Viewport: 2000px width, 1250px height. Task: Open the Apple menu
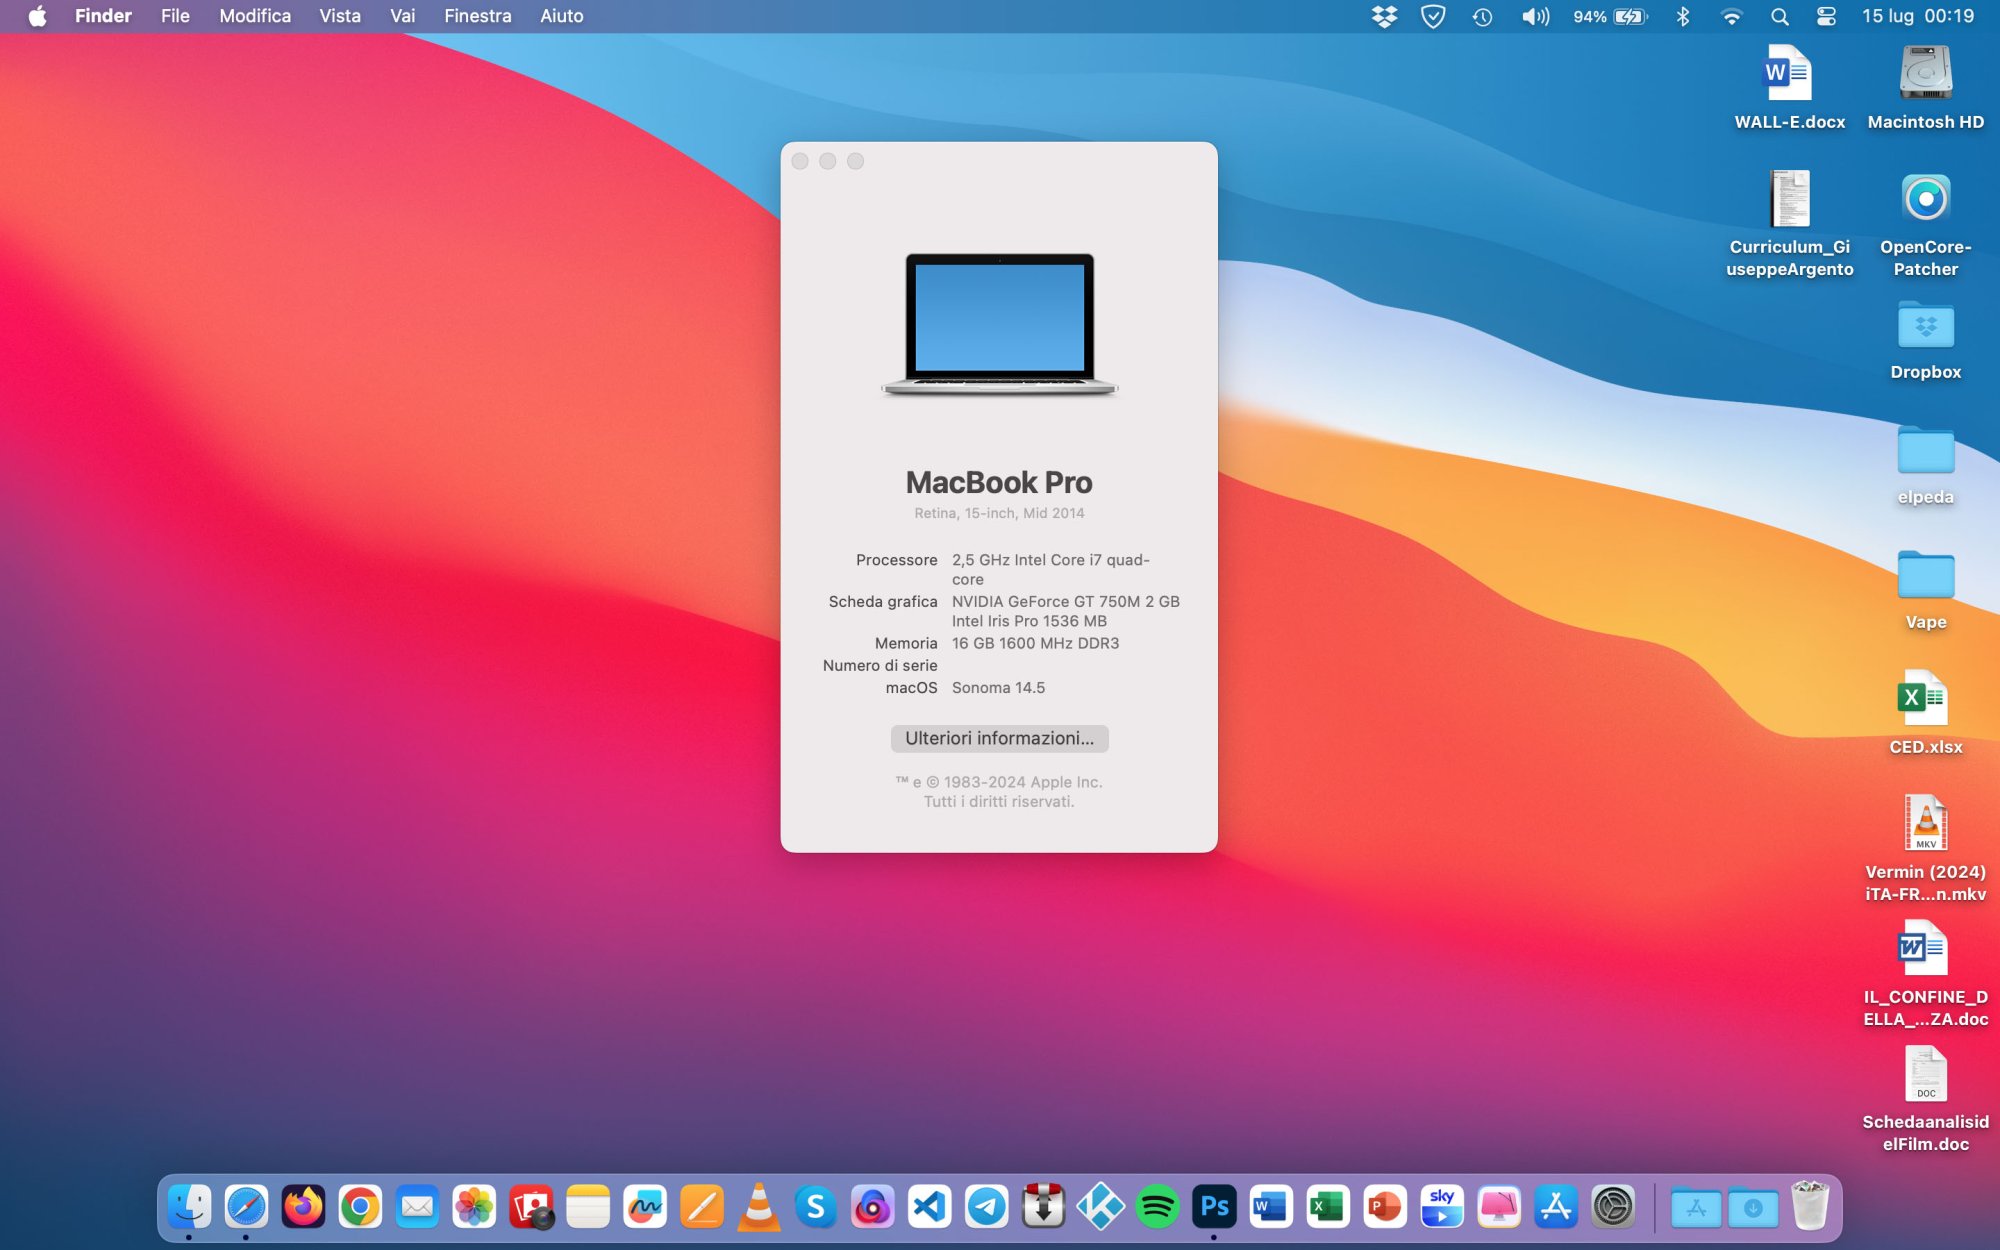pyautogui.click(x=37, y=16)
